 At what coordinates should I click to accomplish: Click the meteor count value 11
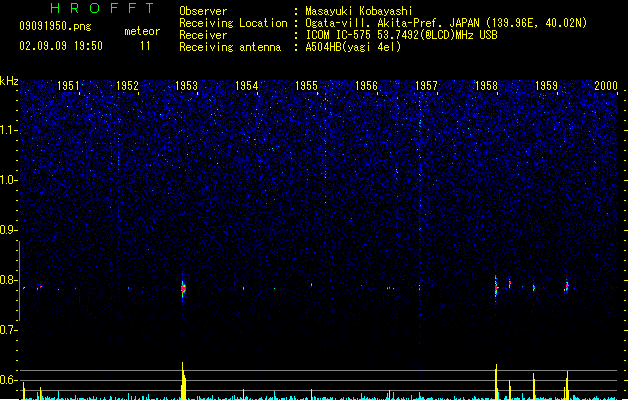coord(145,46)
